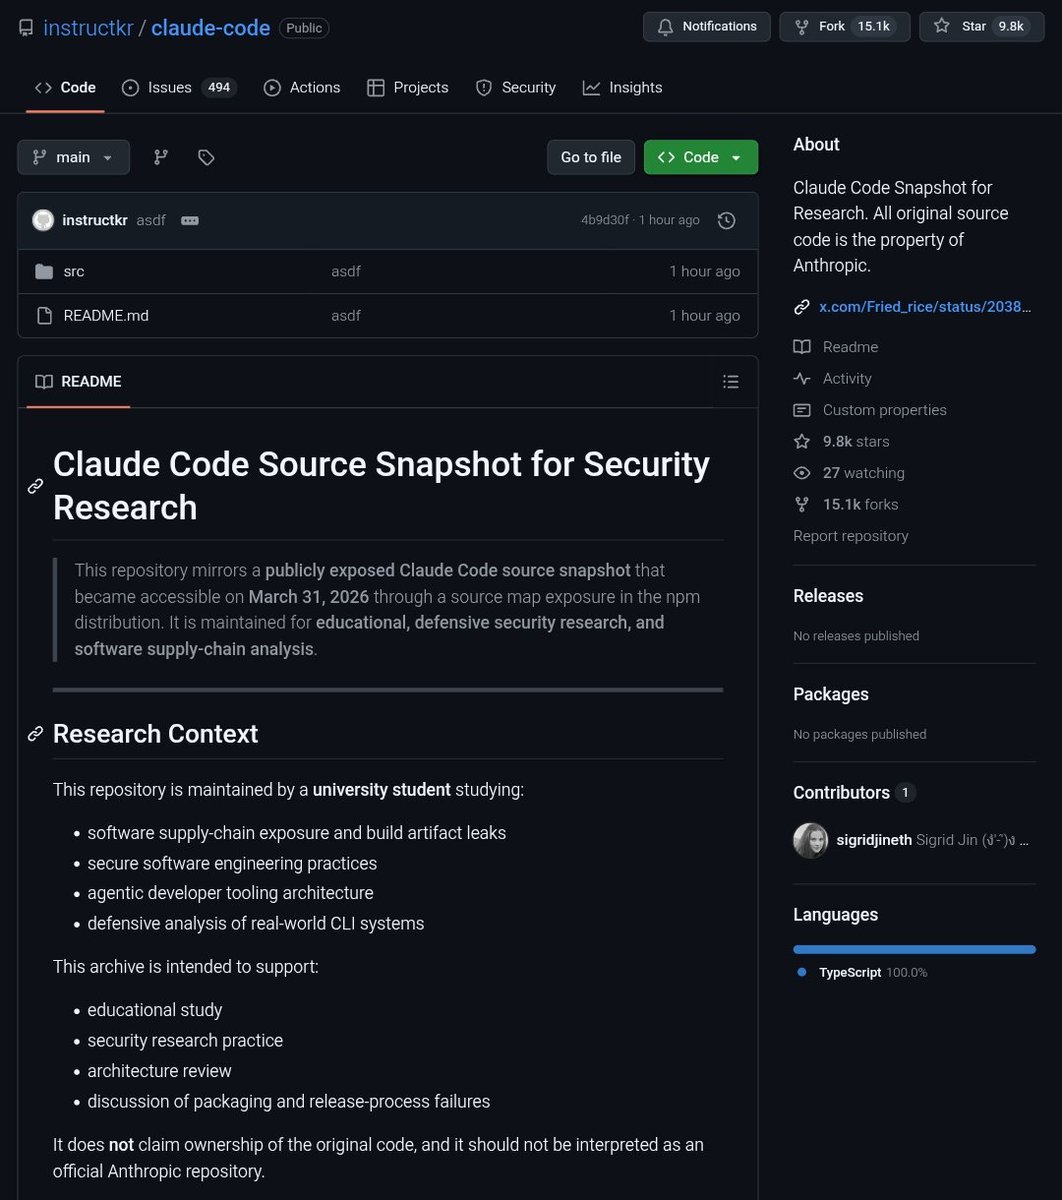
Task: Click the repository book icon beside instructkr
Action: coord(26,28)
